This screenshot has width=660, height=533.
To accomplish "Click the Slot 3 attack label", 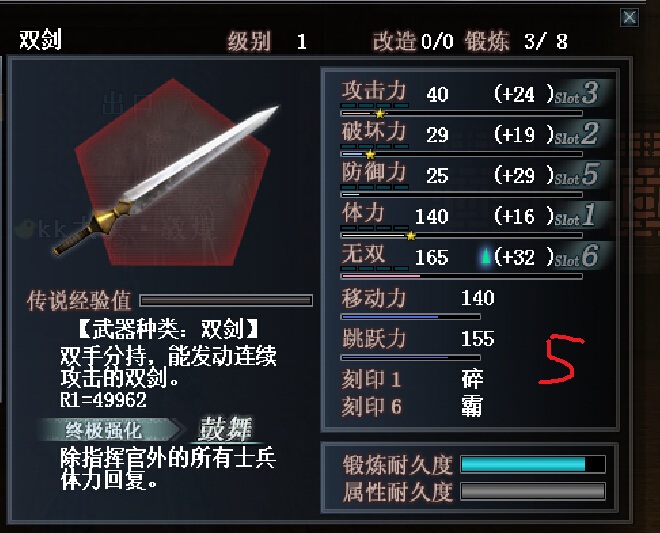I will (x=577, y=93).
